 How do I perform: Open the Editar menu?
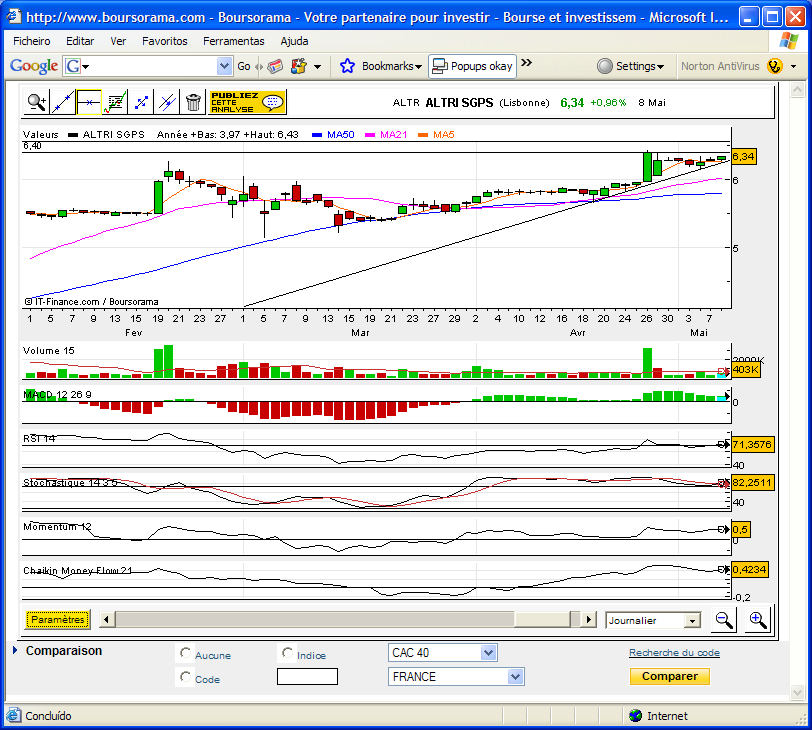click(x=80, y=41)
